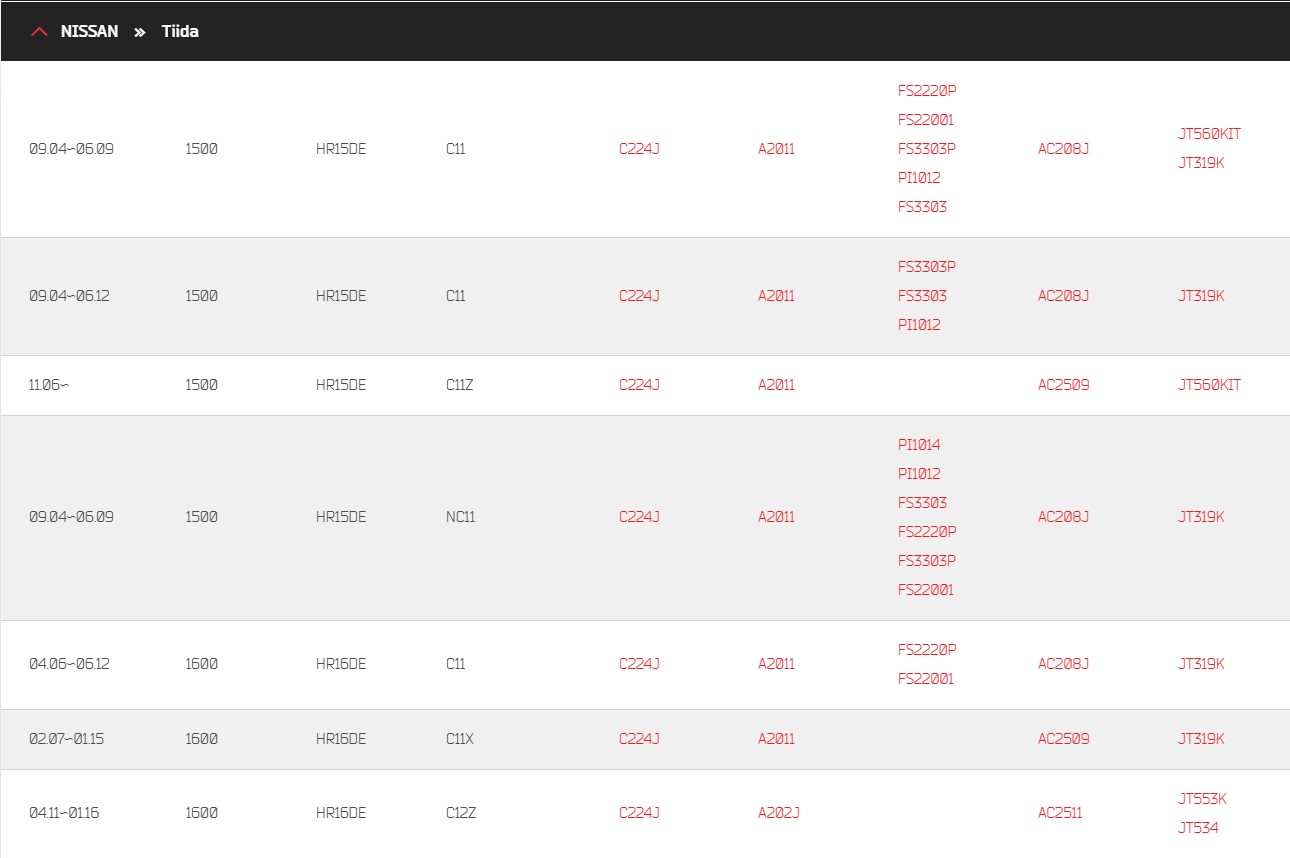Click AC2509 in the C11X row

click(x=1064, y=739)
